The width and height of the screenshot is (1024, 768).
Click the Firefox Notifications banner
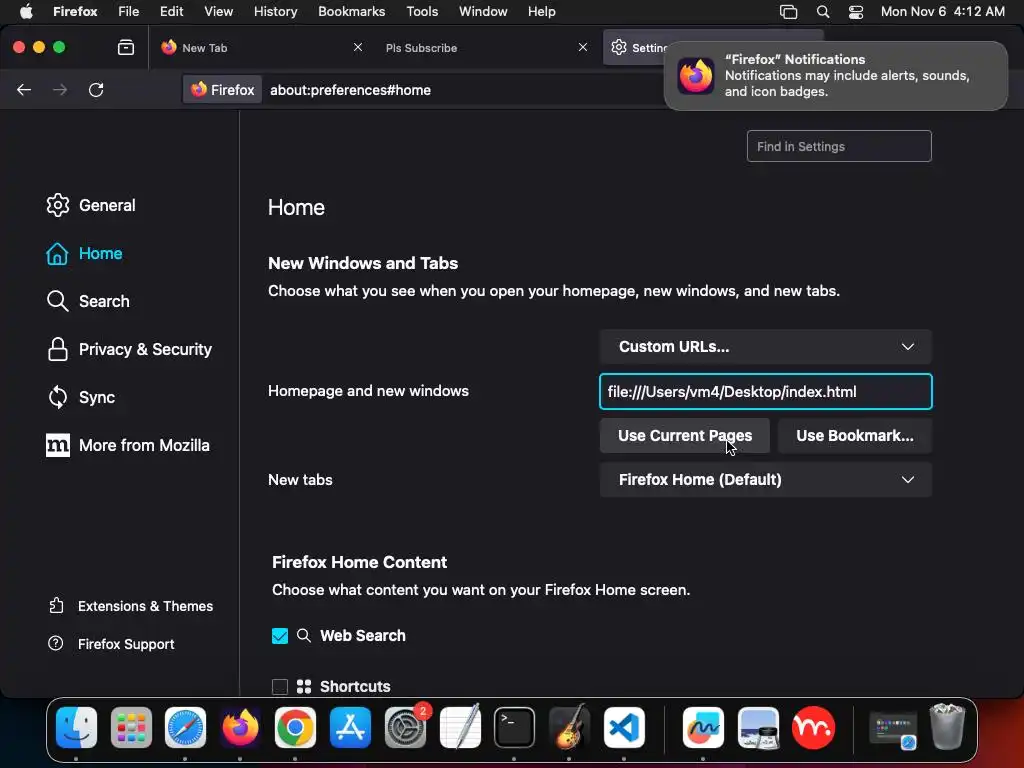[x=836, y=76]
